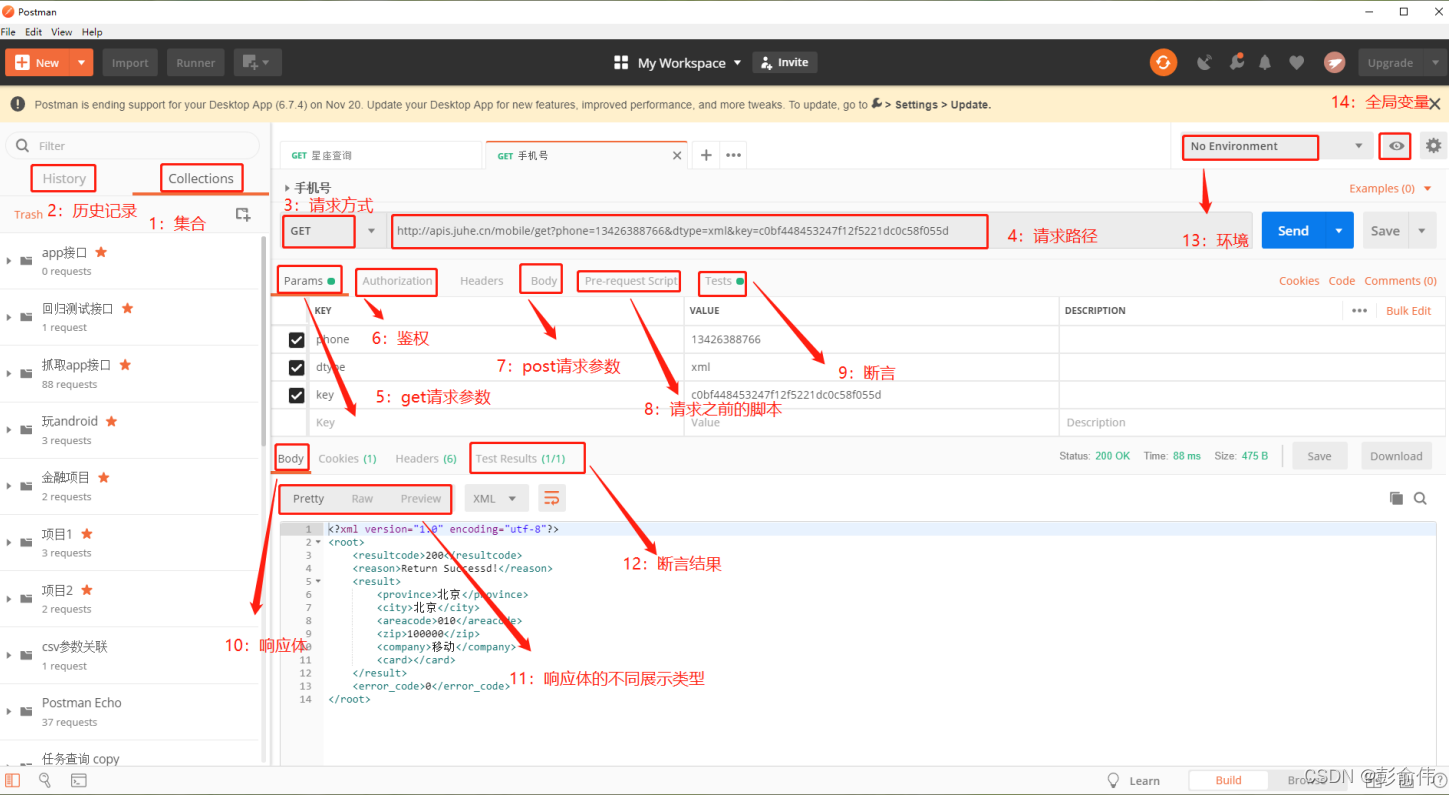Click the environment quick look eye icon
This screenshot has height=796, width=1450.
click(1396, 146)
